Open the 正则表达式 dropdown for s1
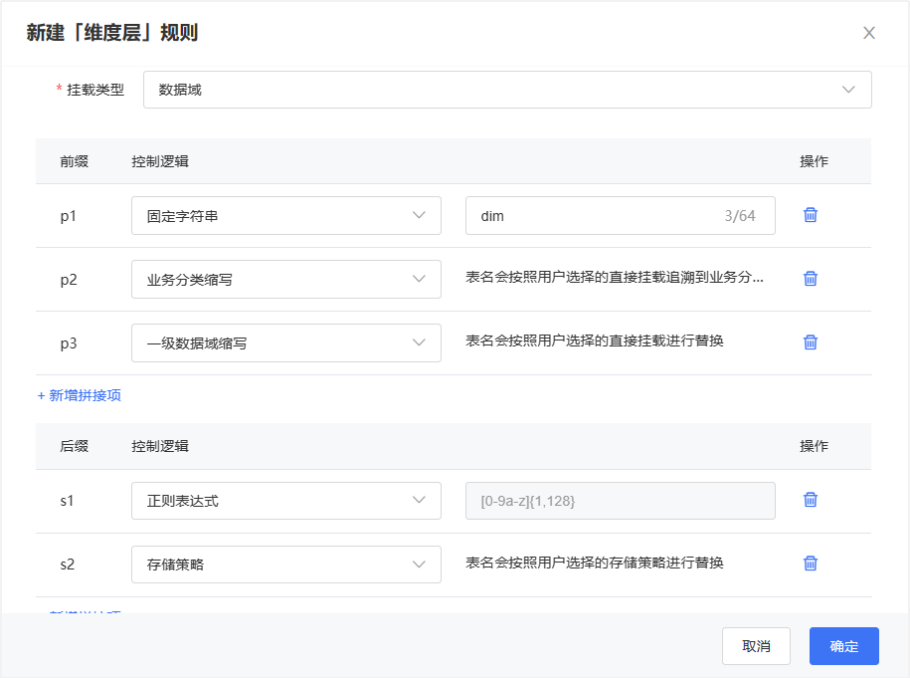Screen dimensions: 910x678 click(286, 501)
